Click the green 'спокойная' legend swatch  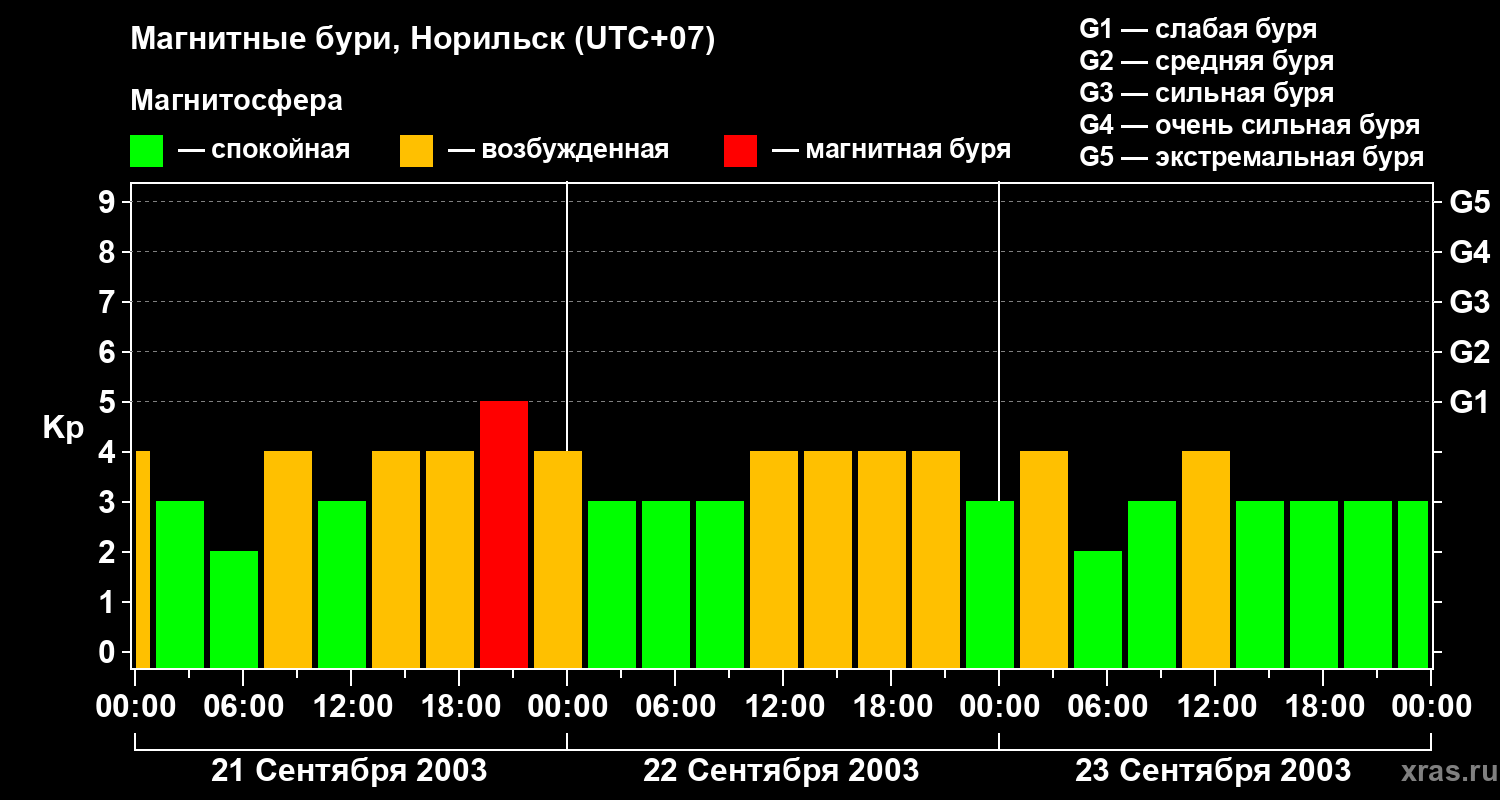pos(146,151)
